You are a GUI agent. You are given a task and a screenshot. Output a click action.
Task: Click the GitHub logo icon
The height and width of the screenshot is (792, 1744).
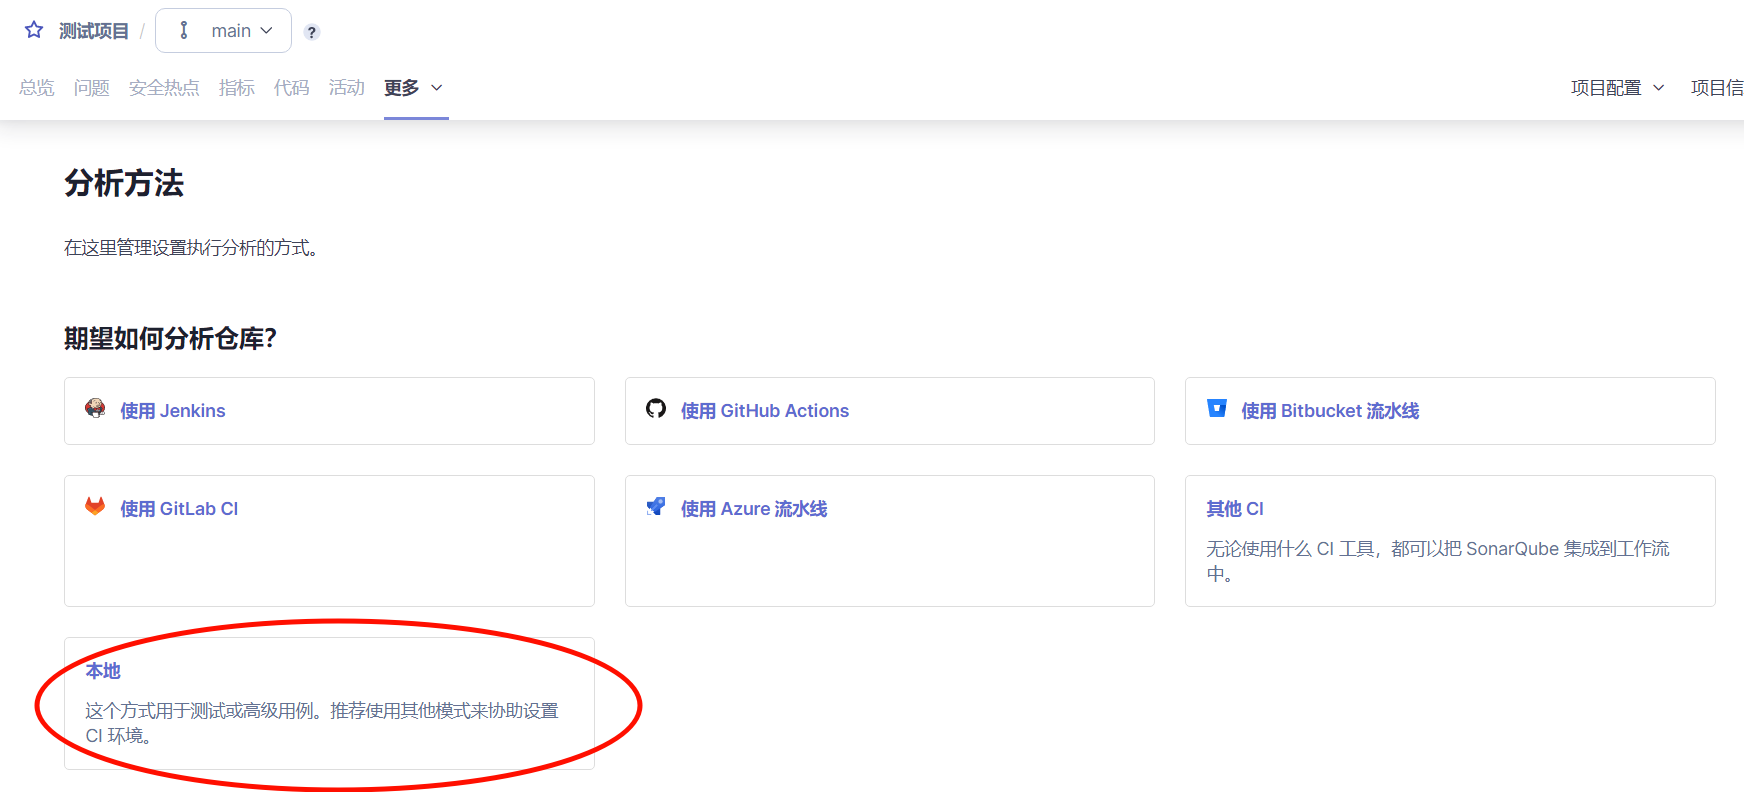click(656, 408)
